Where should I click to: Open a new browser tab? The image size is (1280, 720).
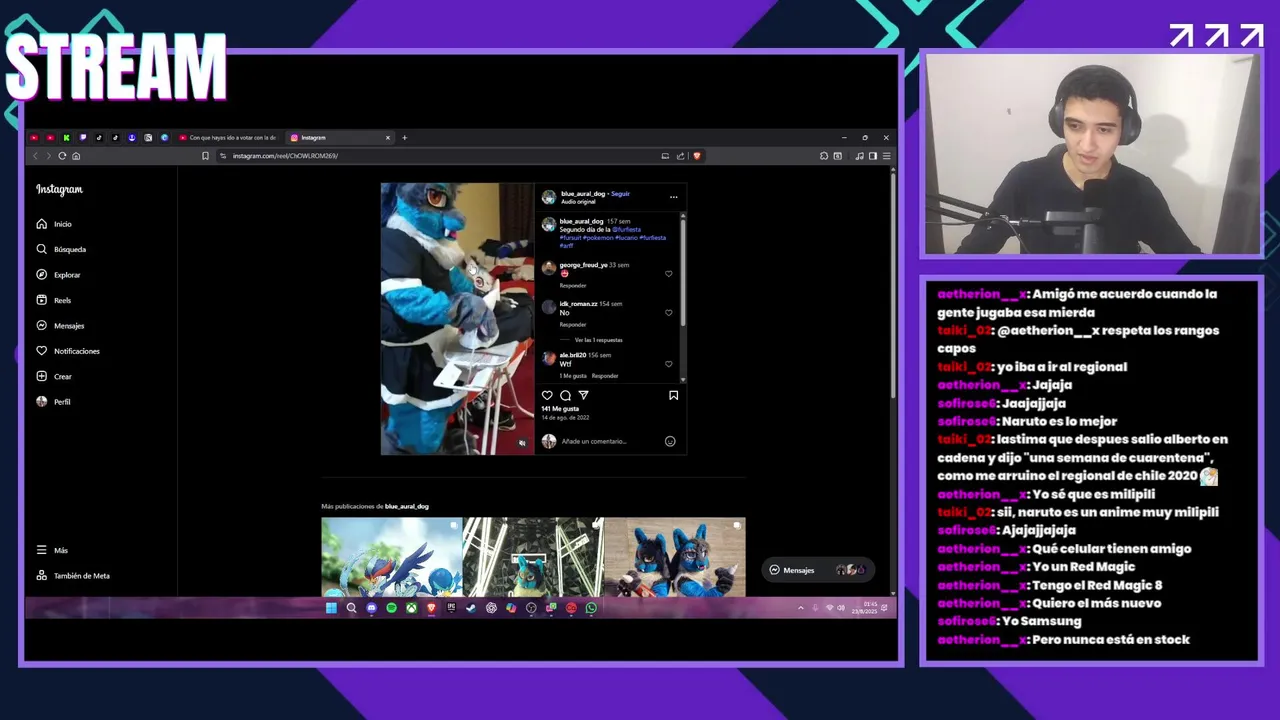coord(404,137)
